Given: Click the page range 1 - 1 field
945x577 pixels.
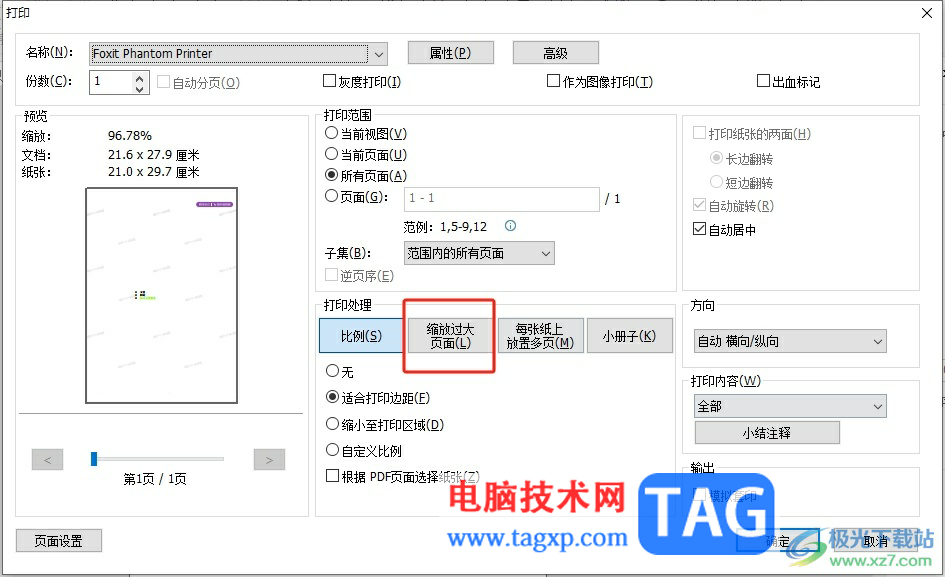Looking at the screenshot, I should click(502, 198).
